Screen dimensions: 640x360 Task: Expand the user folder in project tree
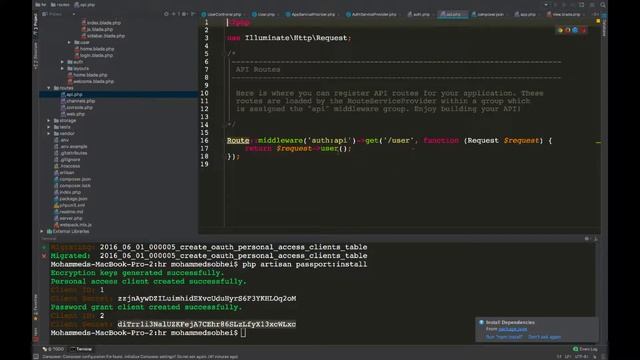[x=69, y=42]
